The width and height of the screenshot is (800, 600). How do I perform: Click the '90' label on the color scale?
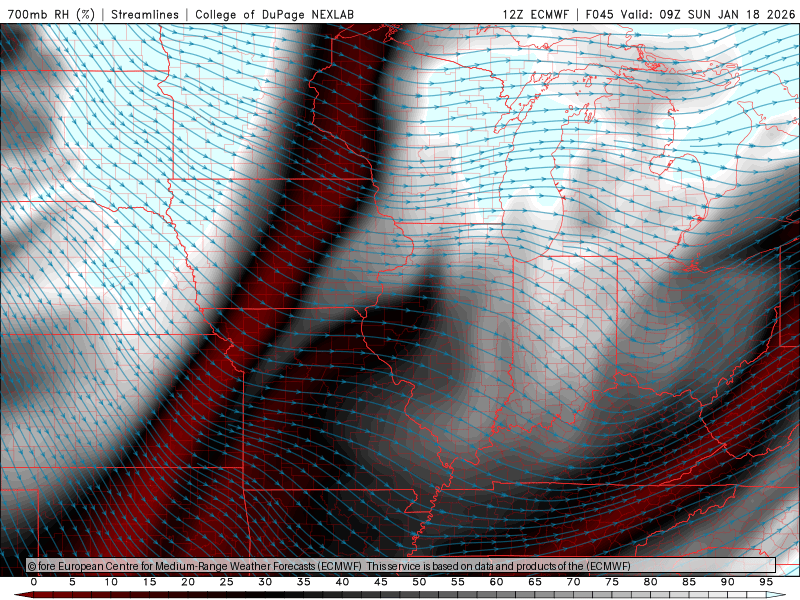[728, 582]
